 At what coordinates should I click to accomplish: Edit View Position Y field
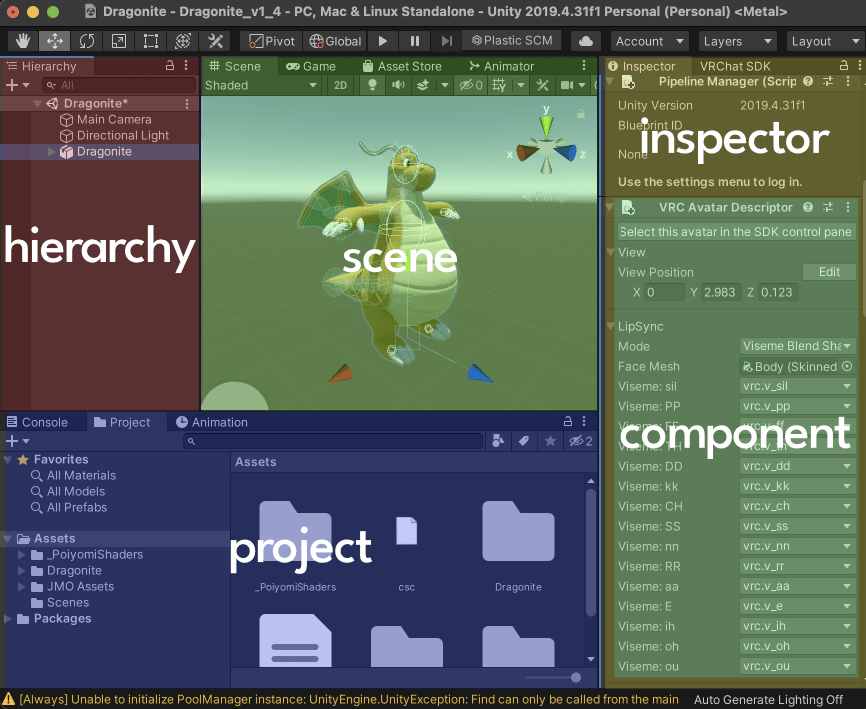(x=720, y=292)
